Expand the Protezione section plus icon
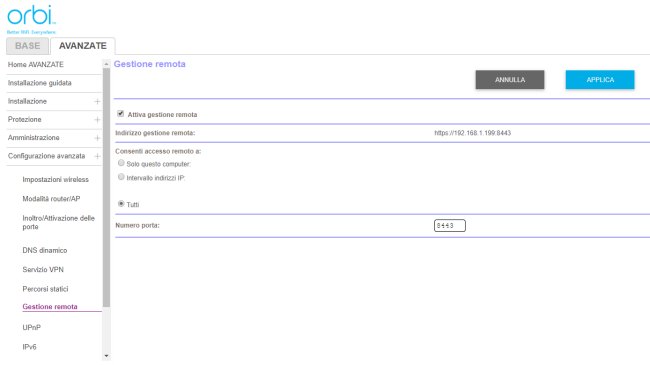This screenshot has height=365, width=650. coord(97,120)
